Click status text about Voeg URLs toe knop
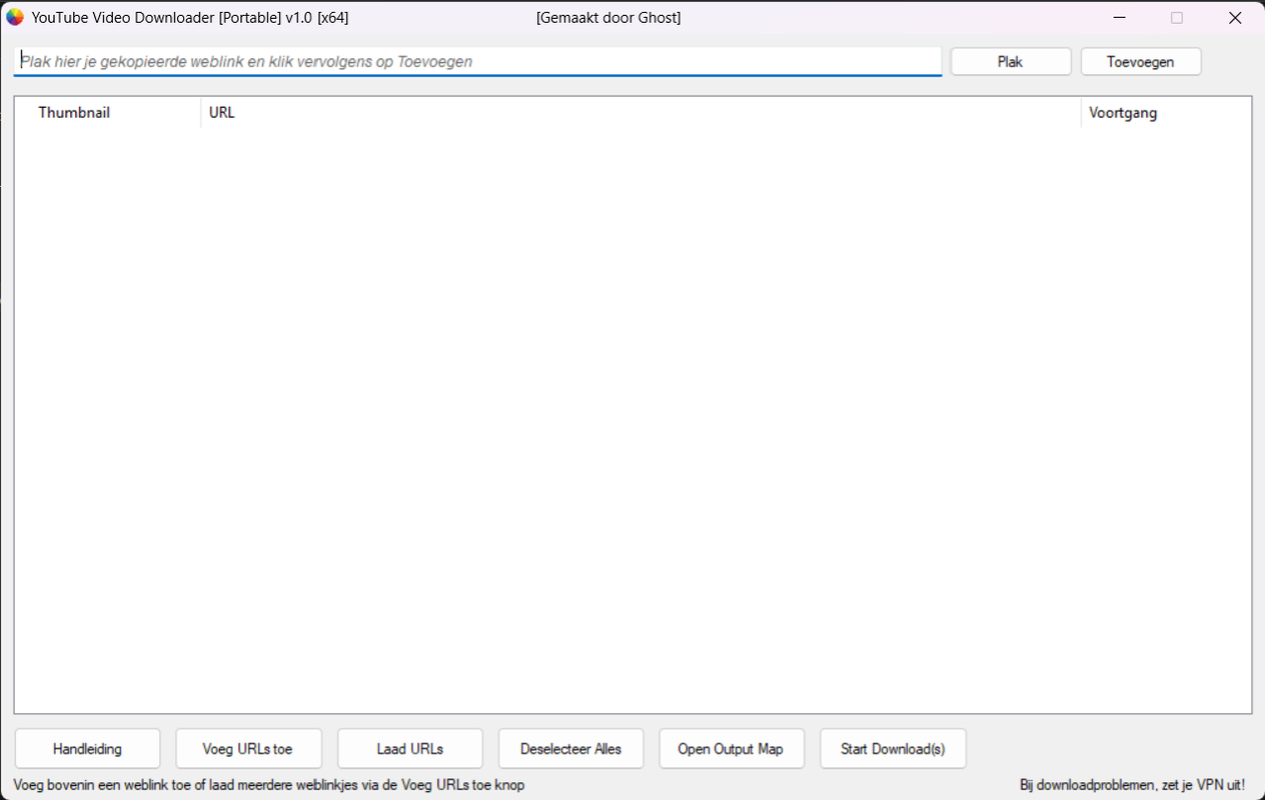 coord(269,785)
